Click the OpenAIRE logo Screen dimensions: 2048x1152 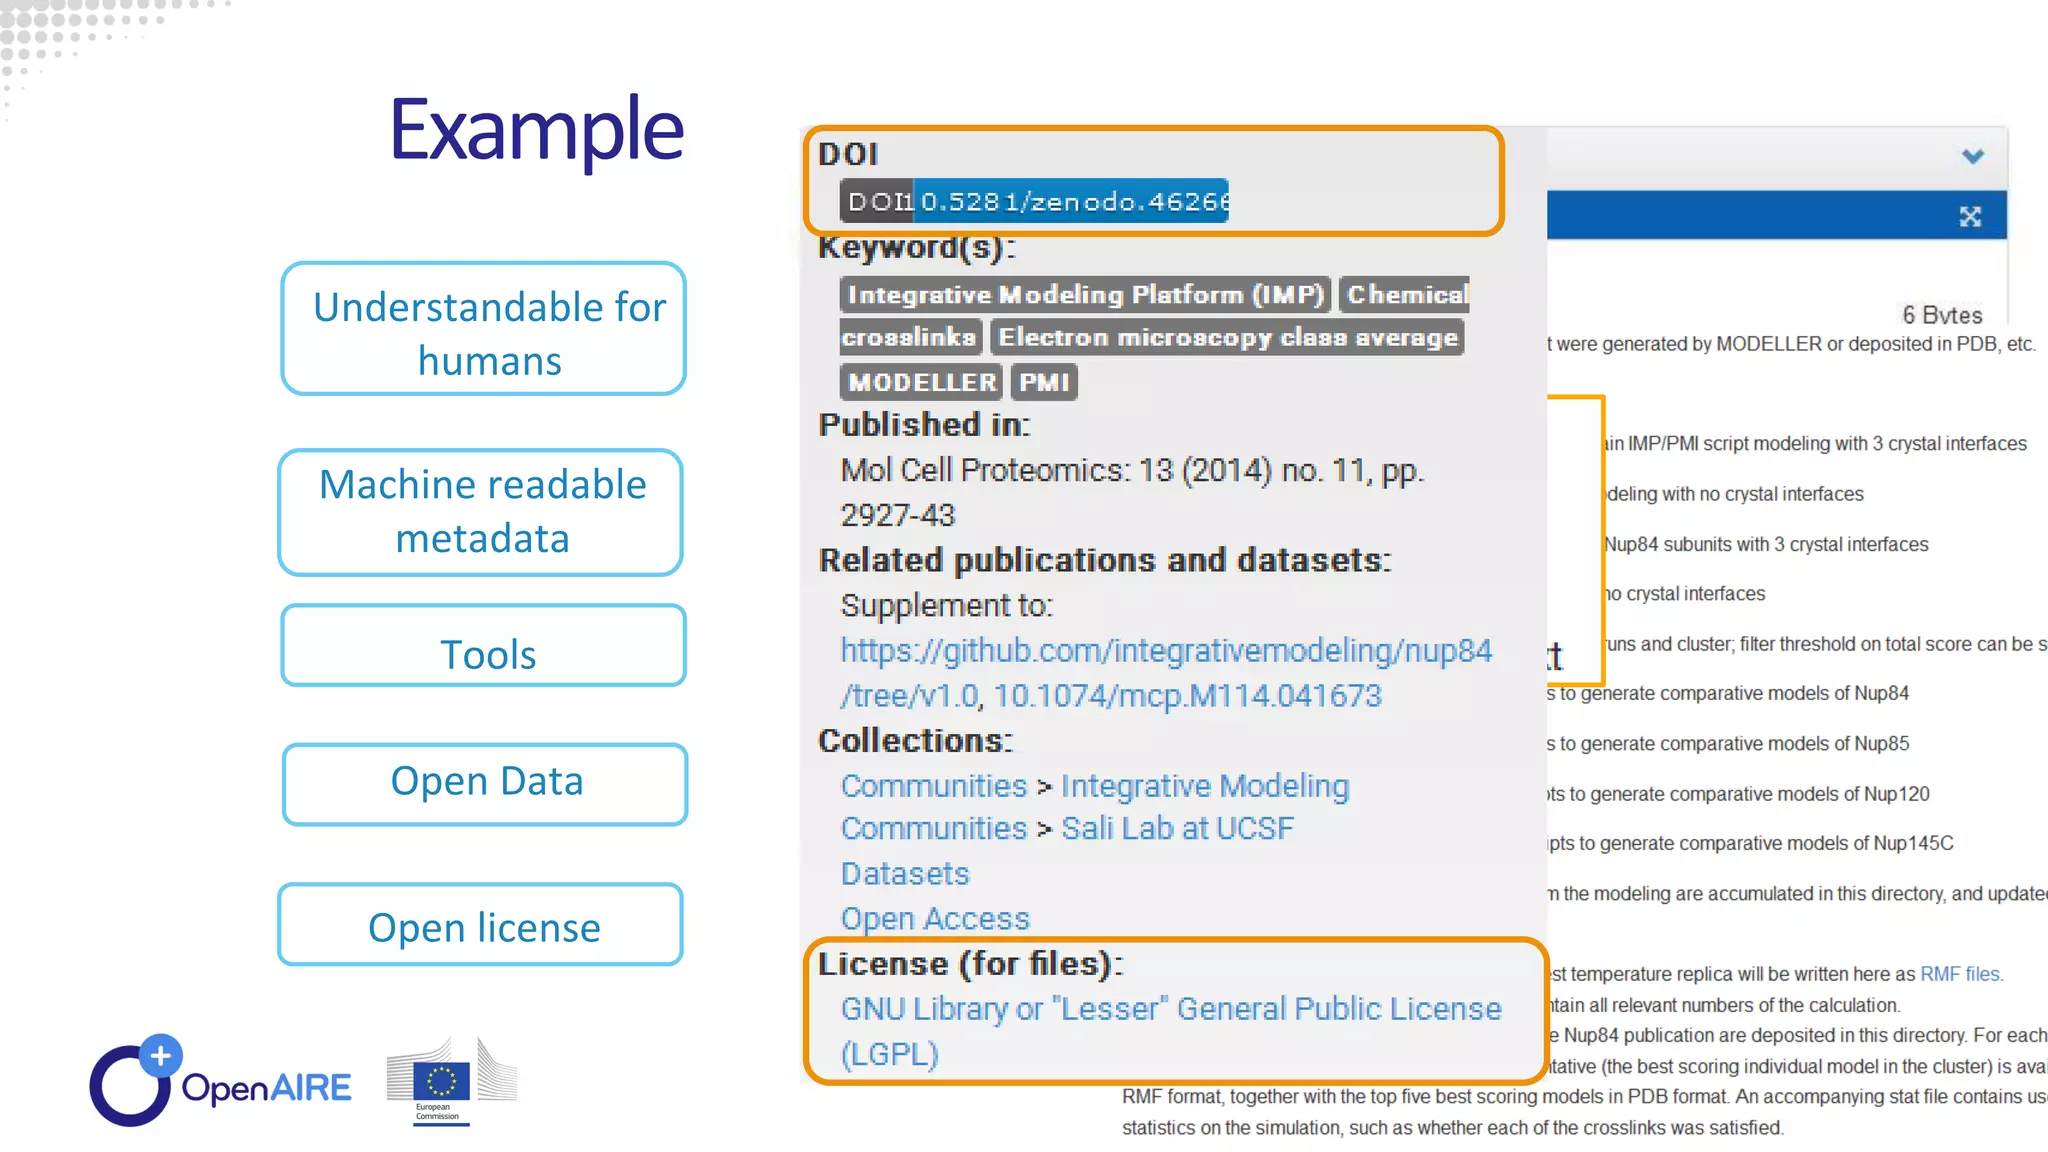(220, 1081)
